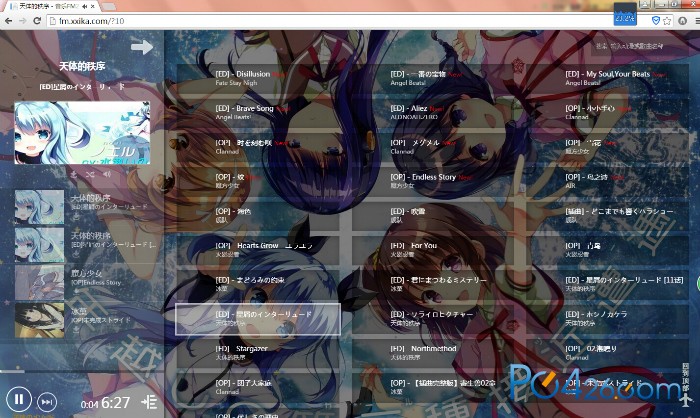700x418 pixels.
Task: Play the ソライロピクチャー tile
Action: point(433,319)
